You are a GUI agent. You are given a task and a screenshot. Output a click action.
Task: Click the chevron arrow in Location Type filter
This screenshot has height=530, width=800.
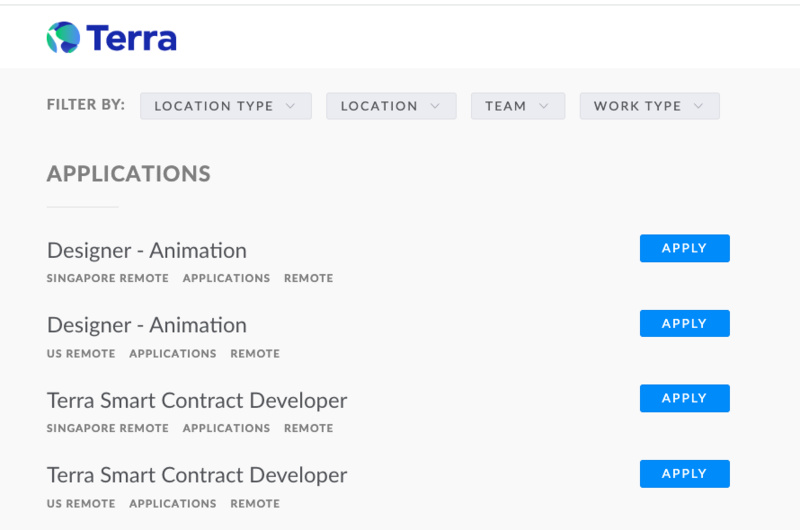[291, 106]
